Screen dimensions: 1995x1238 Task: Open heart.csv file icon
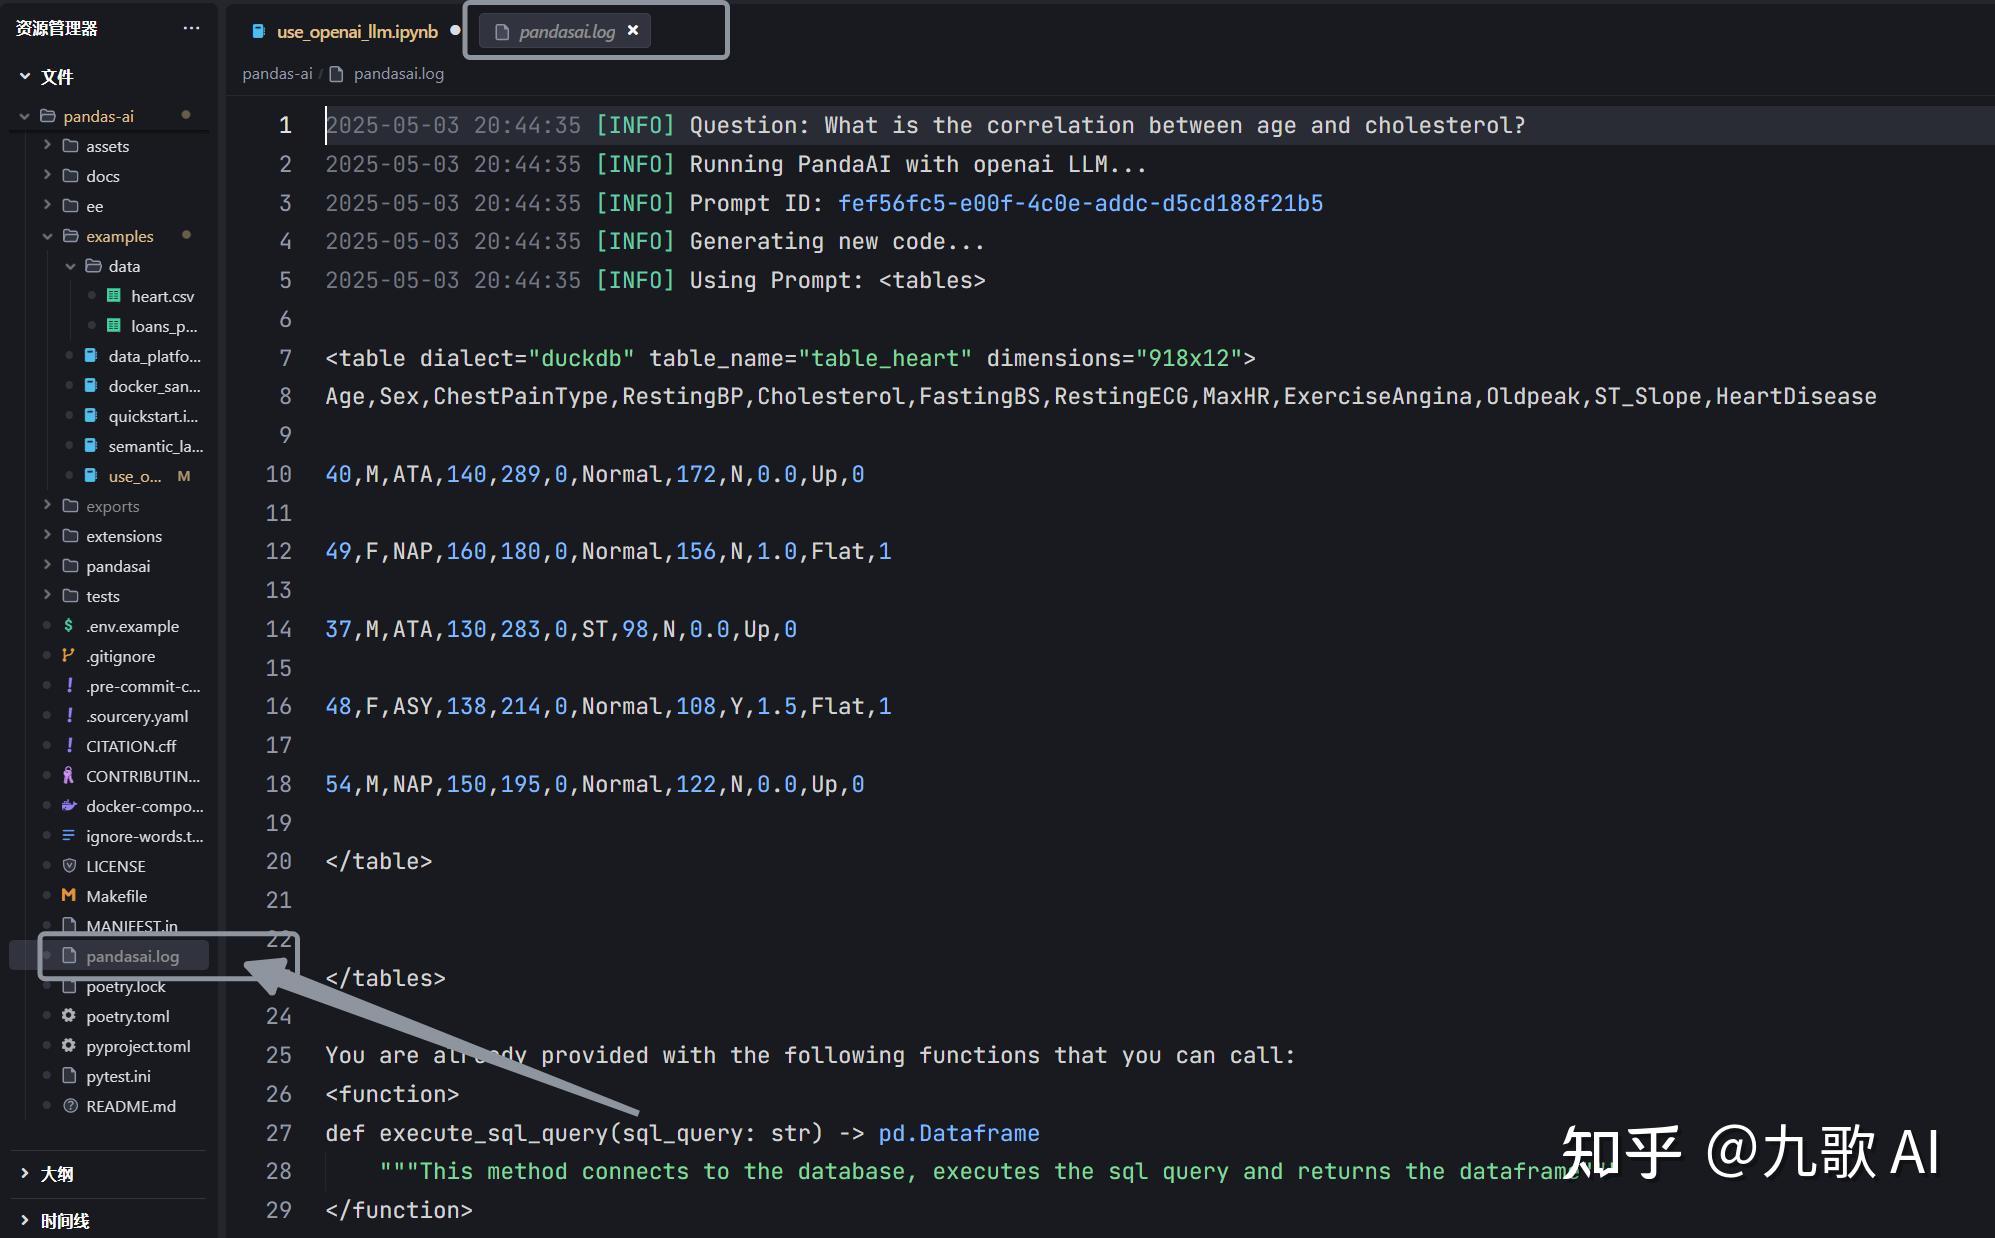(114, 296)
